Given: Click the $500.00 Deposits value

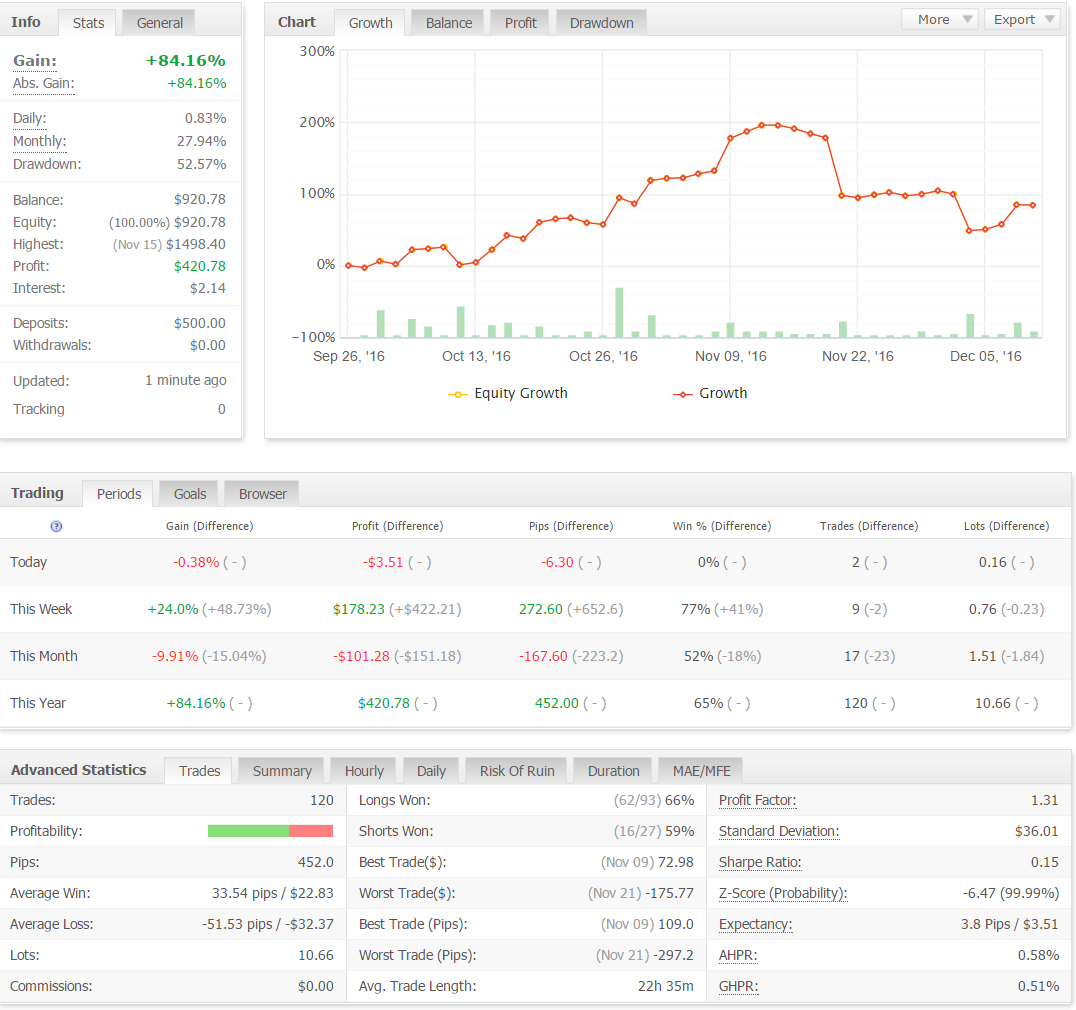Looking at the screenshot, I should [x=200, y=323].
